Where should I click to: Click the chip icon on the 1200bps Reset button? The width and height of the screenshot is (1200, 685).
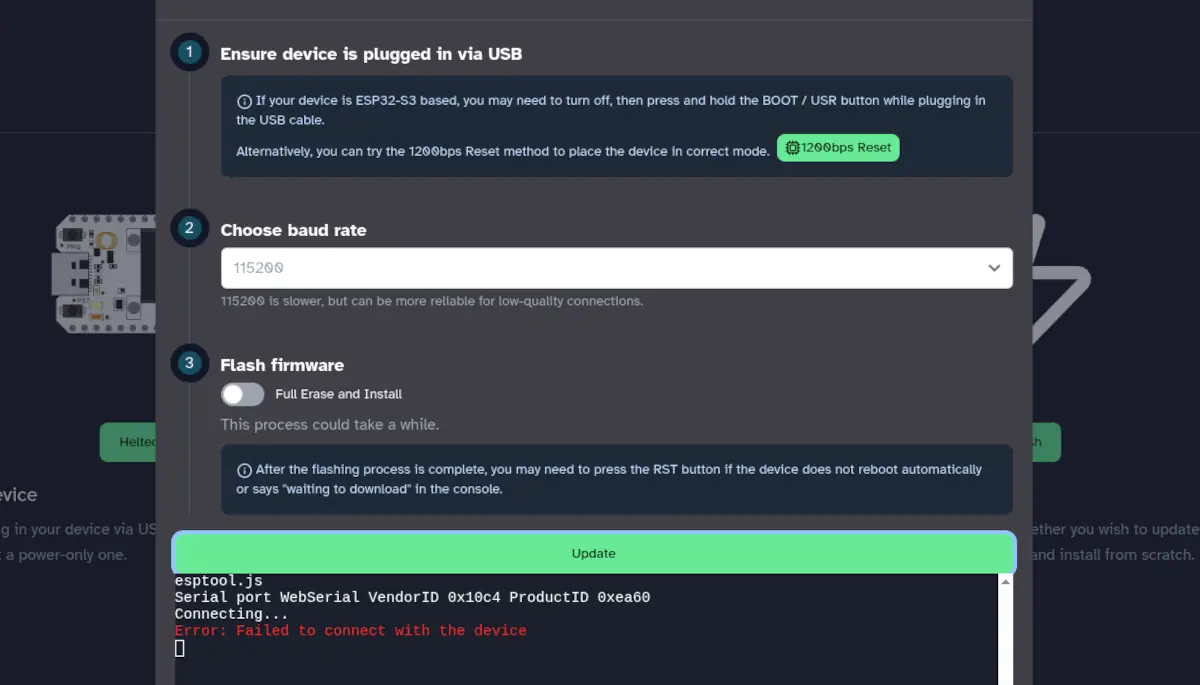click(792, 148)
